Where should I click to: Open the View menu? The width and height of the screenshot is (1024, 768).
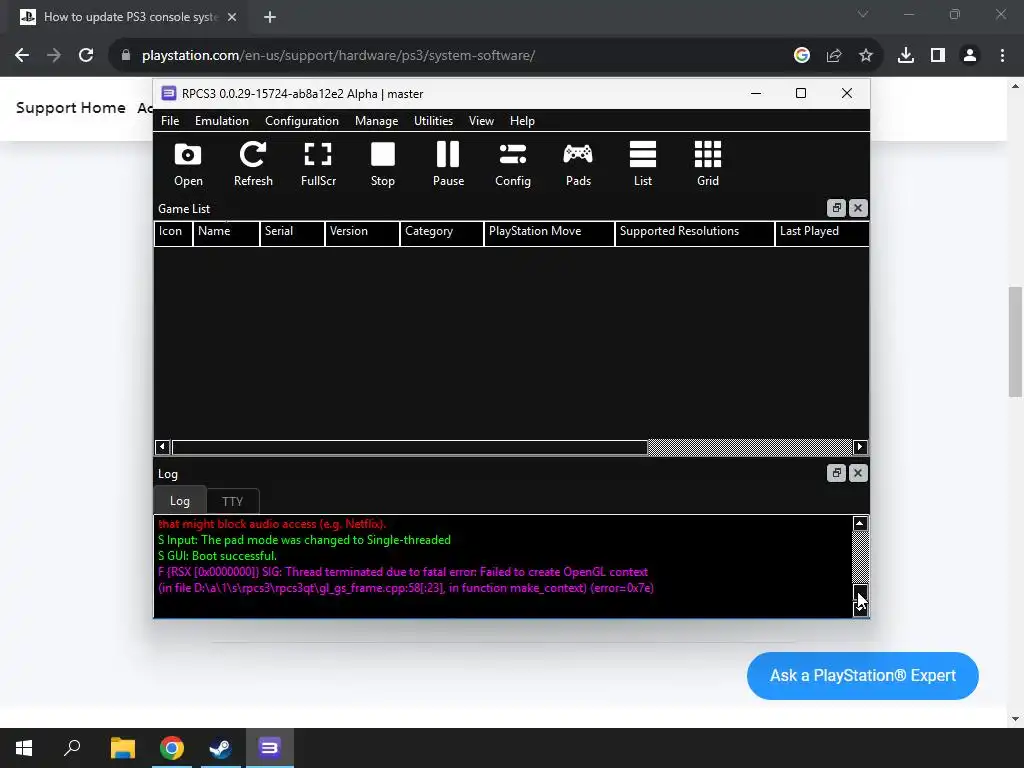(481, 121)
